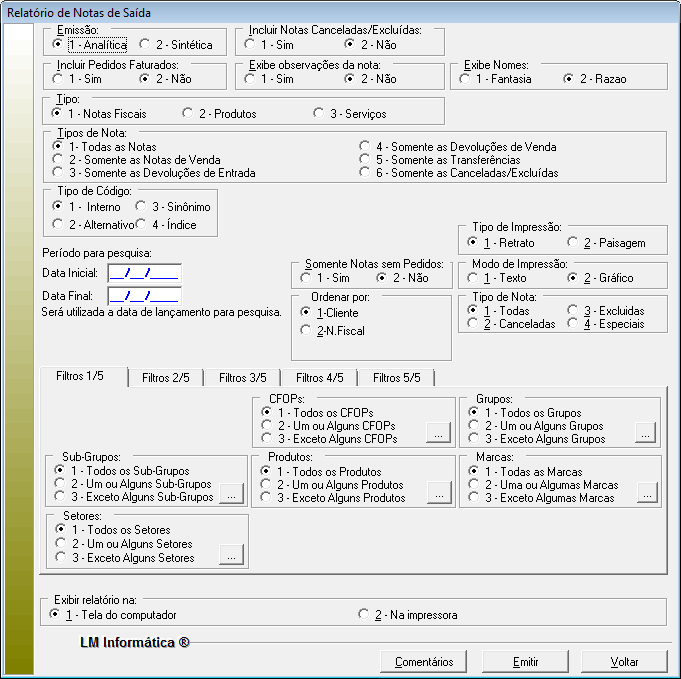Pick '2 - Produtos' in the Tipo group
The height and width of the screenshot is (679, 681).
click(188, 114)
